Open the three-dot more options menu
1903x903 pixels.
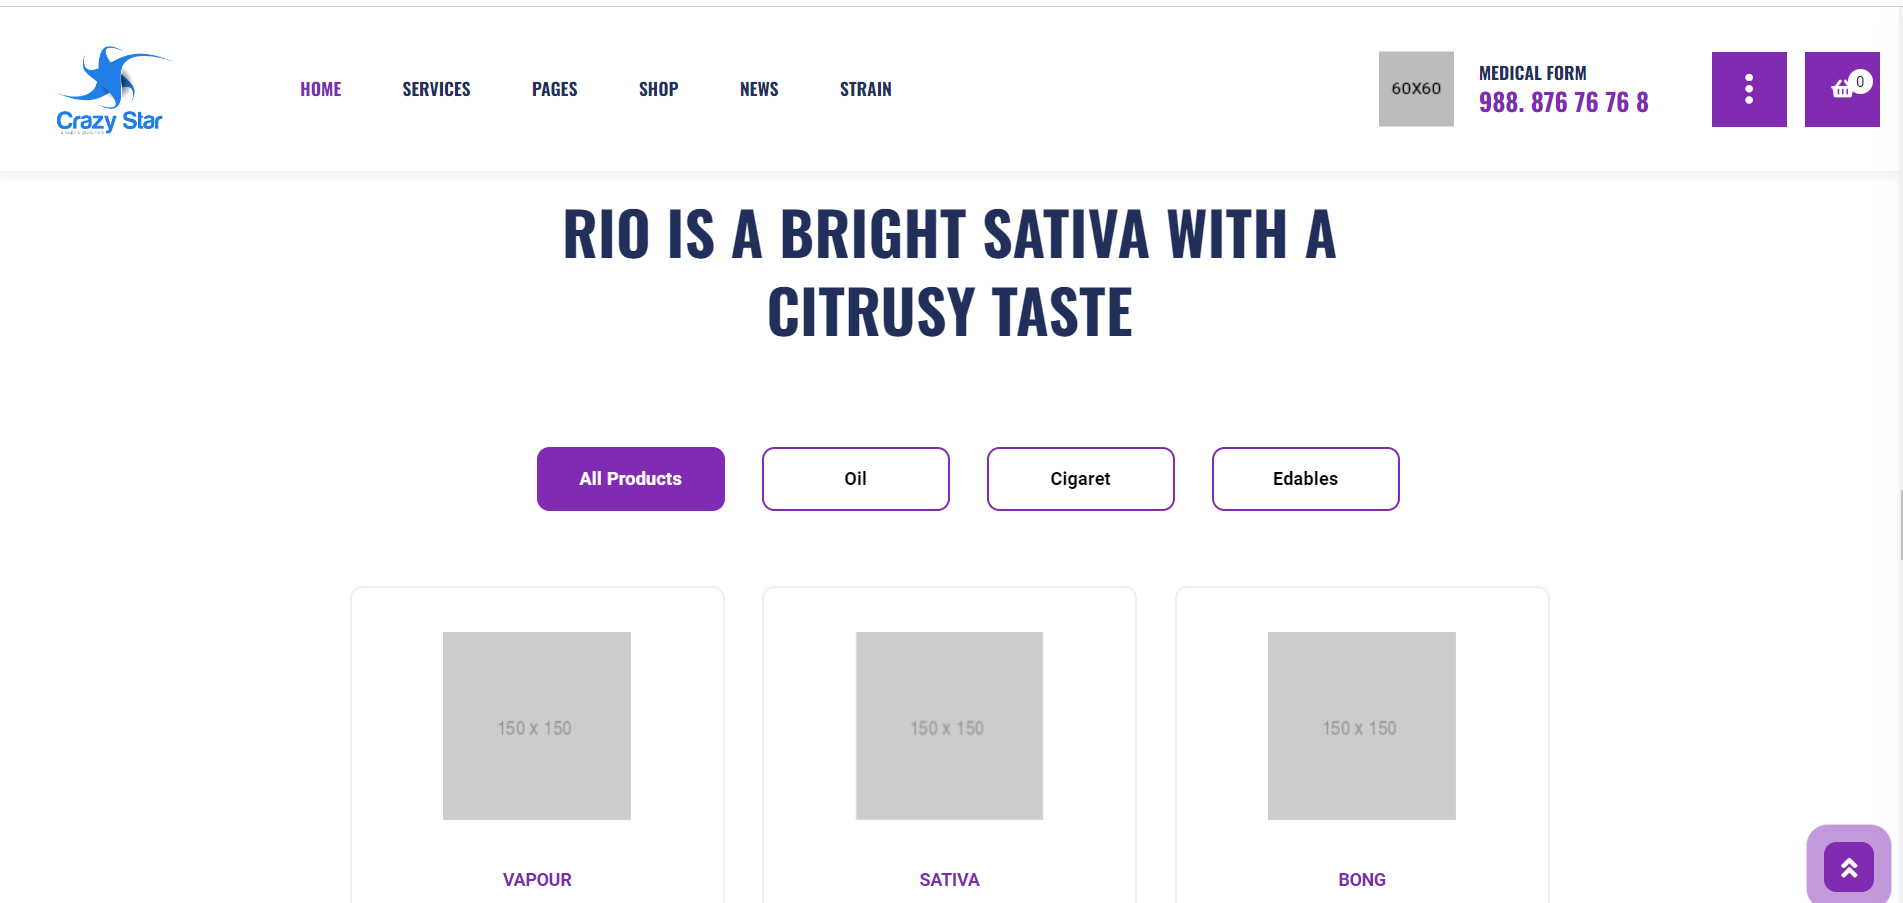pos(1749,89)
